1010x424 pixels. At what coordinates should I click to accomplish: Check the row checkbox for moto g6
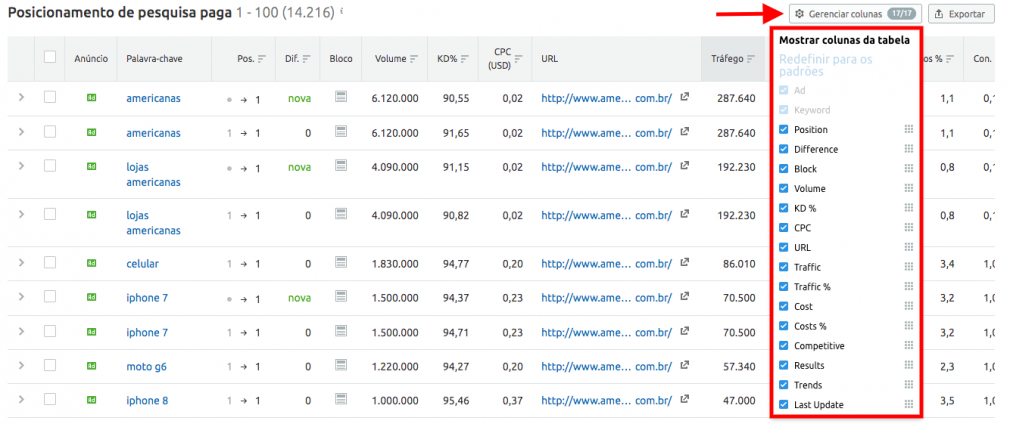click(x=50, y=365)
